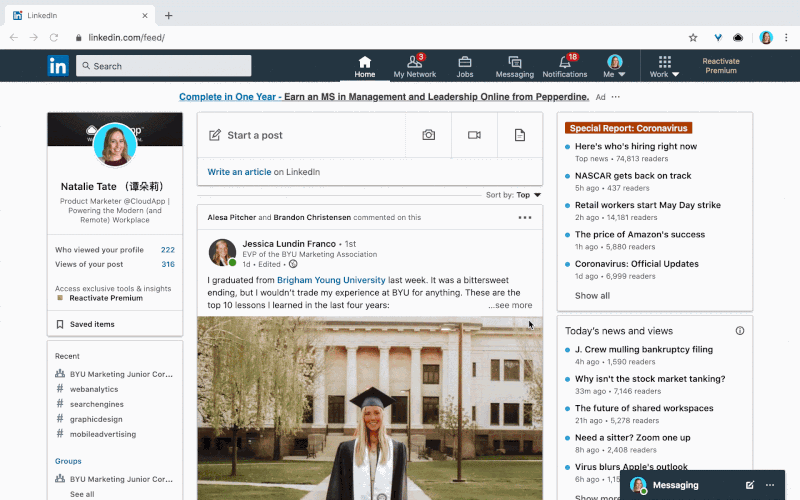
Task: Read J. Crew mulling bankruptcy filing
Action: click(644, 349)
